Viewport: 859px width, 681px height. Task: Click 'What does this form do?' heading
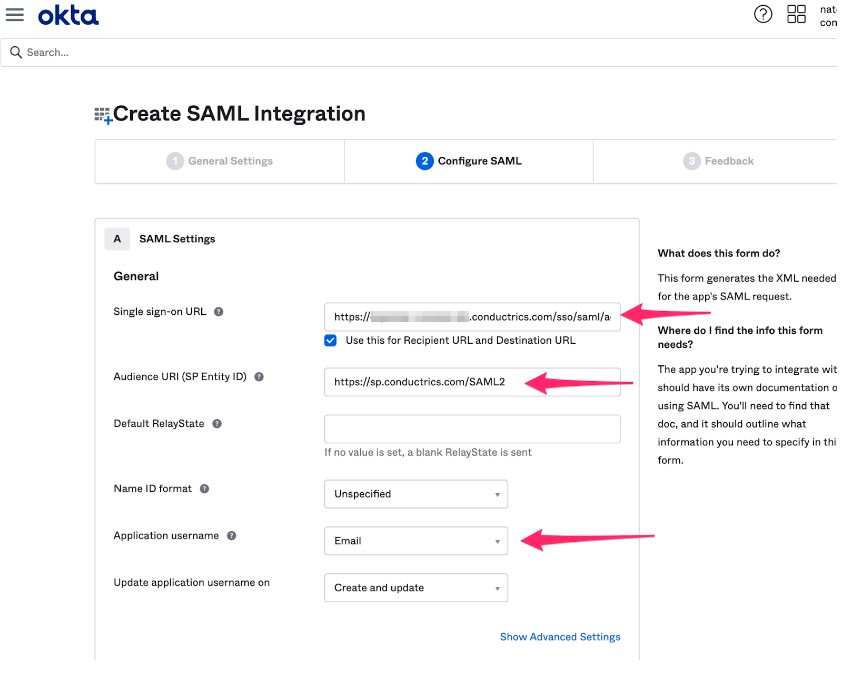pos(719,254)
